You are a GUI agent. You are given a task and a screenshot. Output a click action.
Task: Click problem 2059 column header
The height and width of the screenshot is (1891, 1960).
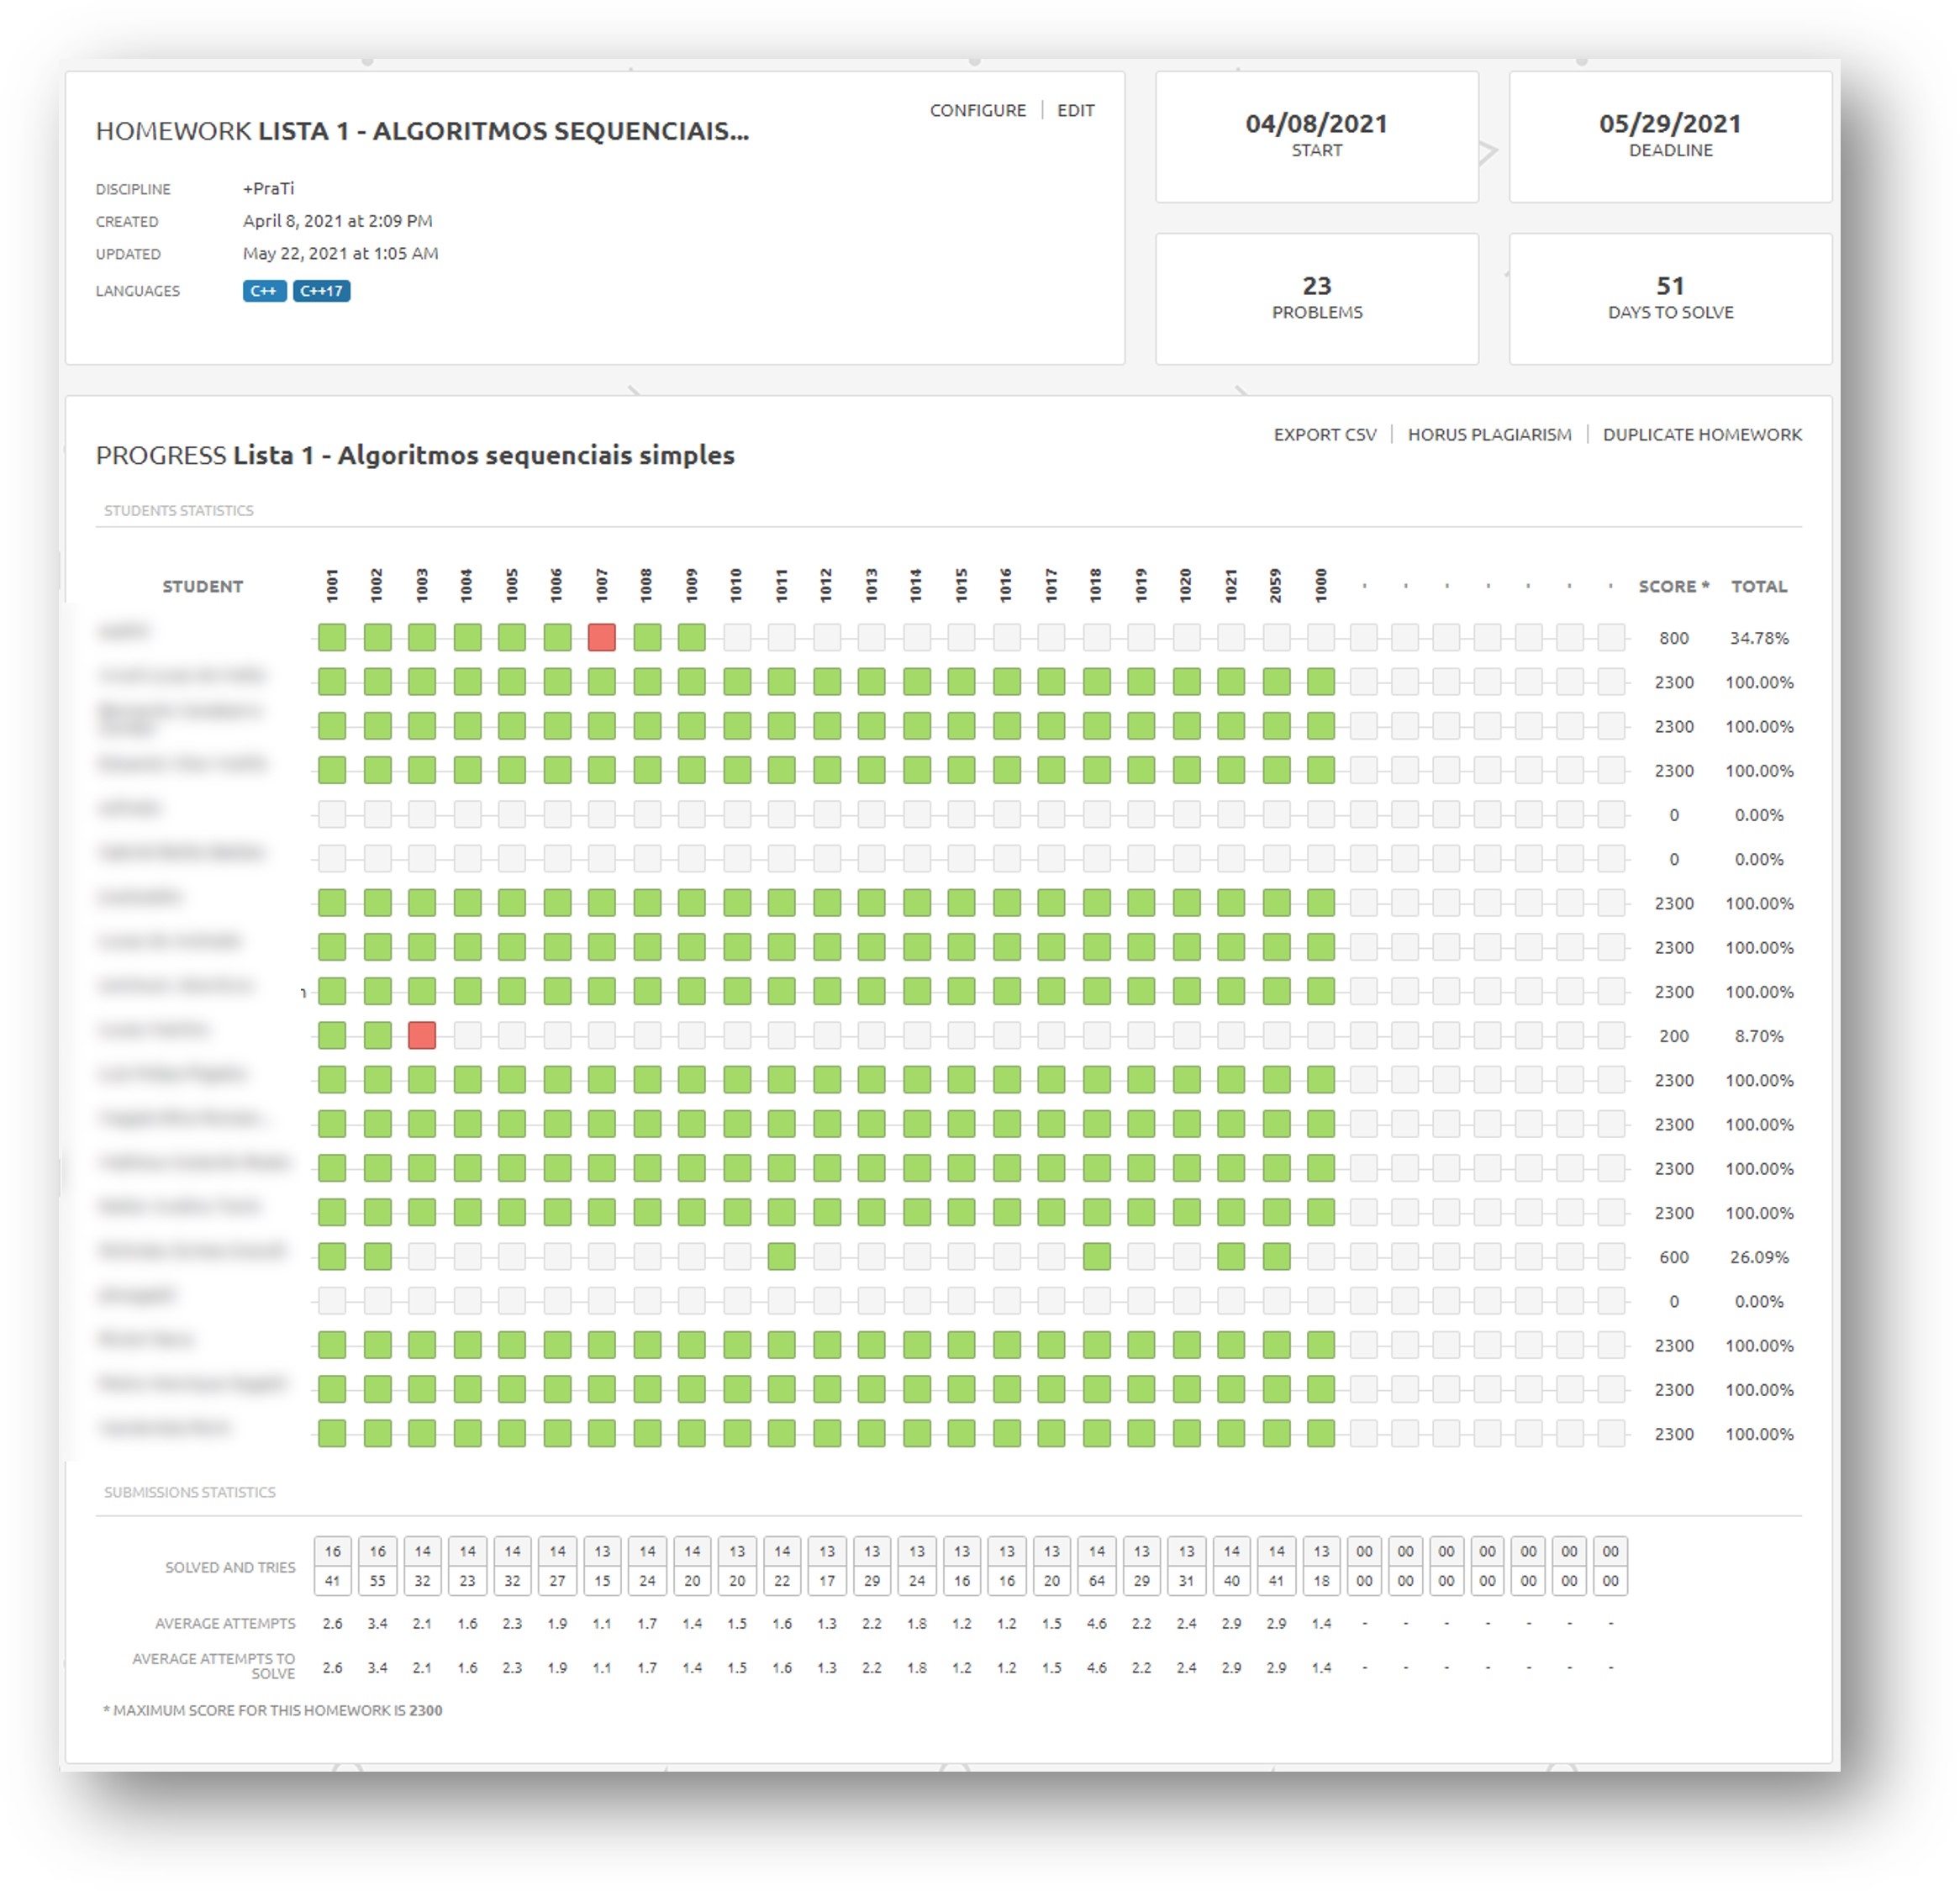[x=1276, y=585]
